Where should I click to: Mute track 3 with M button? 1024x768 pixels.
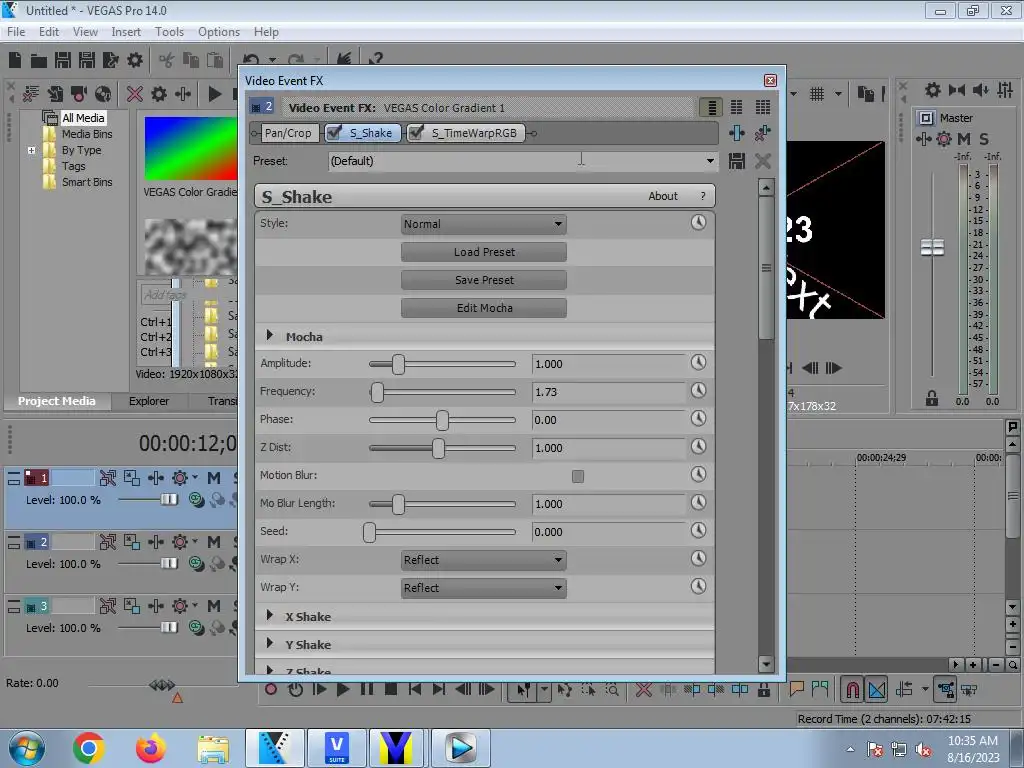point(214,606)
